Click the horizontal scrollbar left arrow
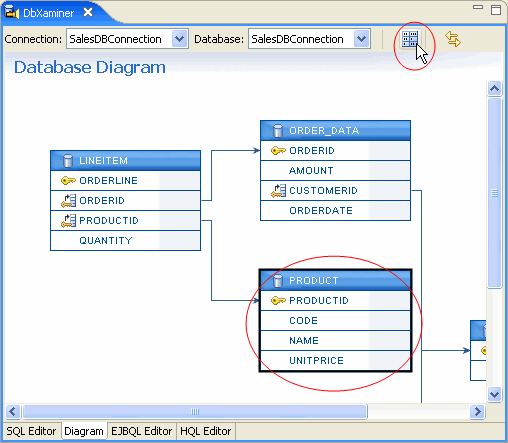 [13, 411]
